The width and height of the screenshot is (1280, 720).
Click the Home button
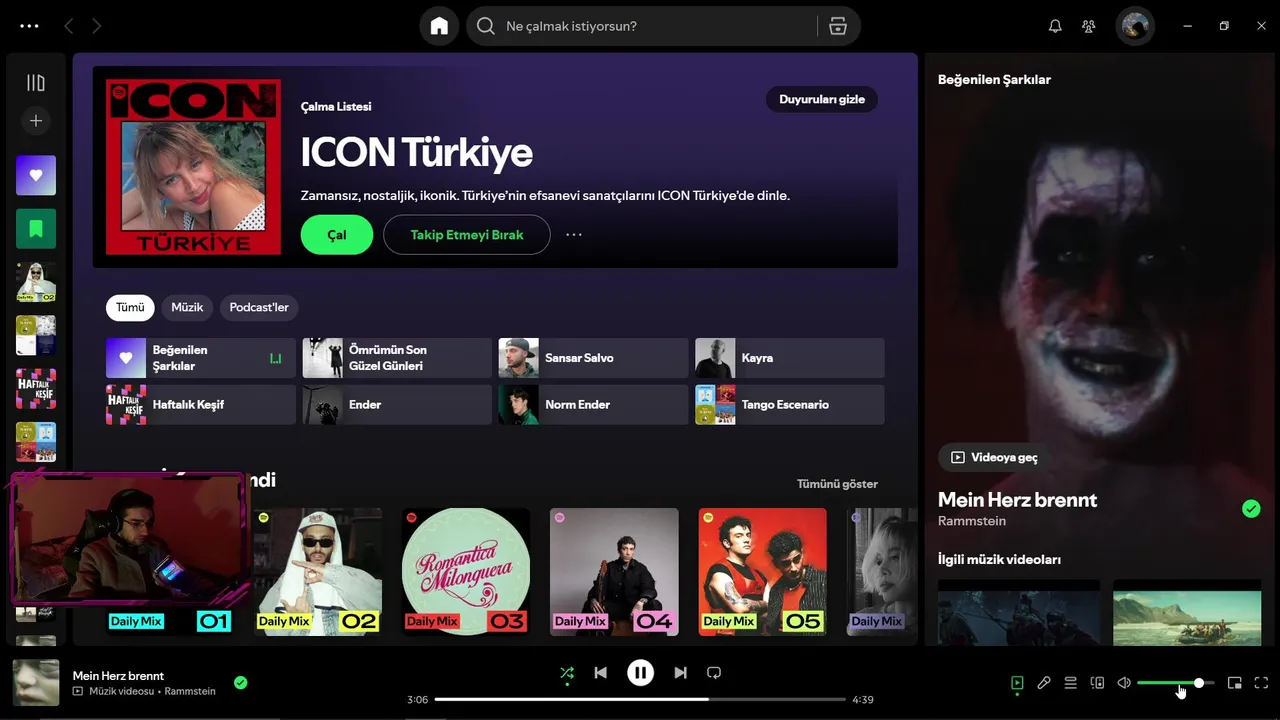[439, 26]
